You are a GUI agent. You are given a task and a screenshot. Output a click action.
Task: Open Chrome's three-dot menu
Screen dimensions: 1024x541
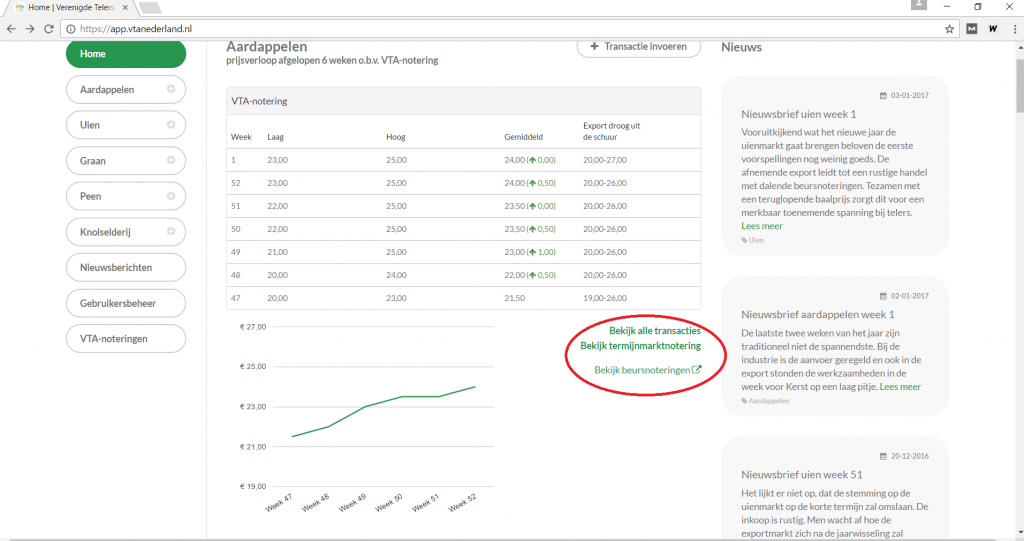(1015, 29)
